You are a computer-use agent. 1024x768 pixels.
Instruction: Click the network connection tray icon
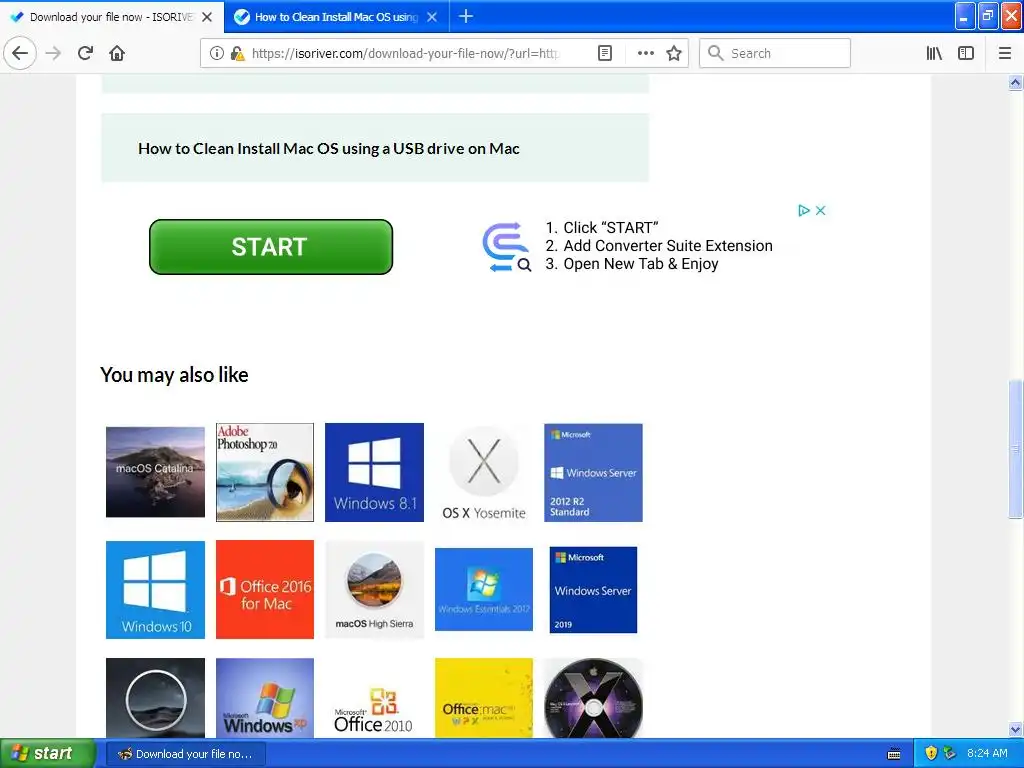(950, 754)
